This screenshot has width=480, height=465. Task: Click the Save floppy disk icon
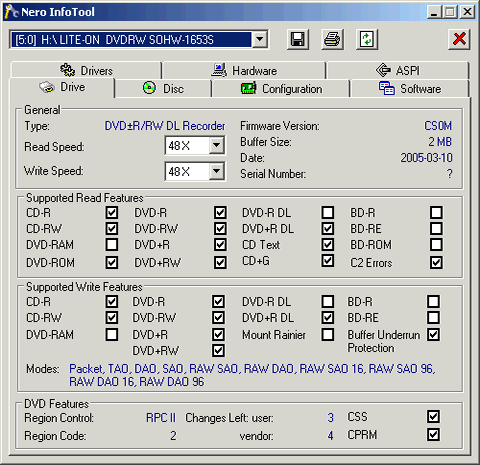coord(298,40)
